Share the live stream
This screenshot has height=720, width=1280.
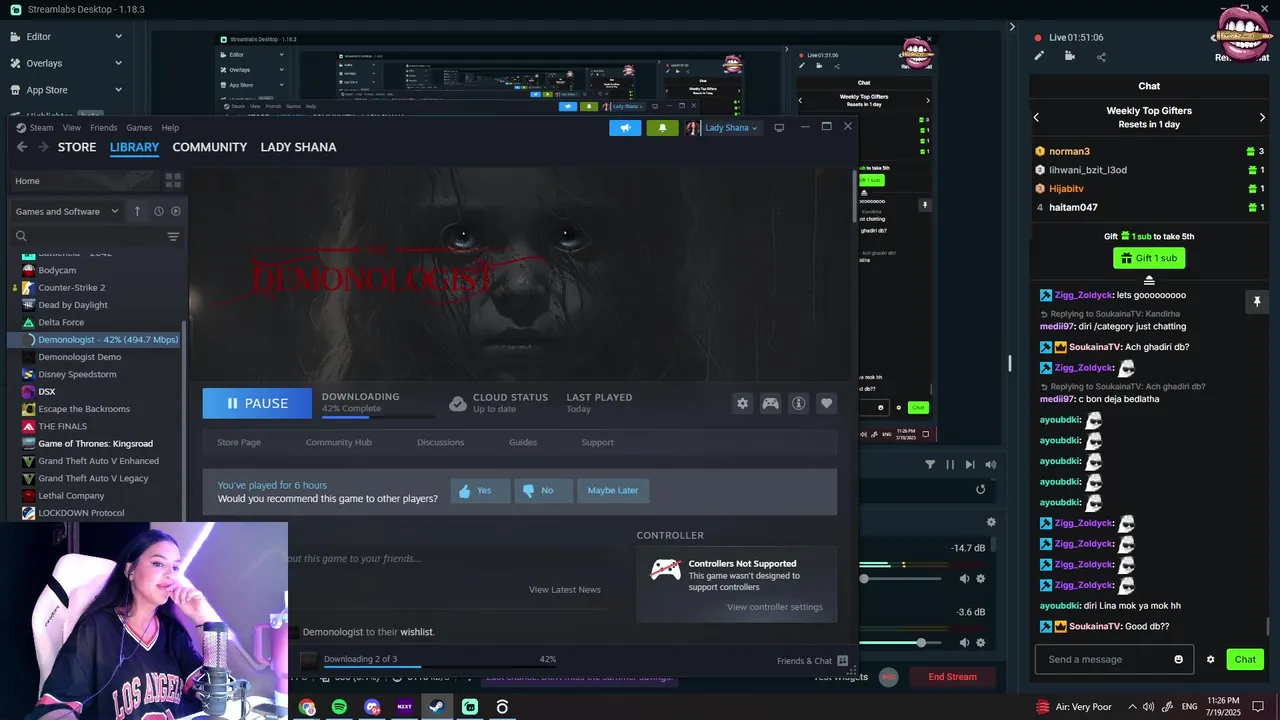click(1101, 57)
